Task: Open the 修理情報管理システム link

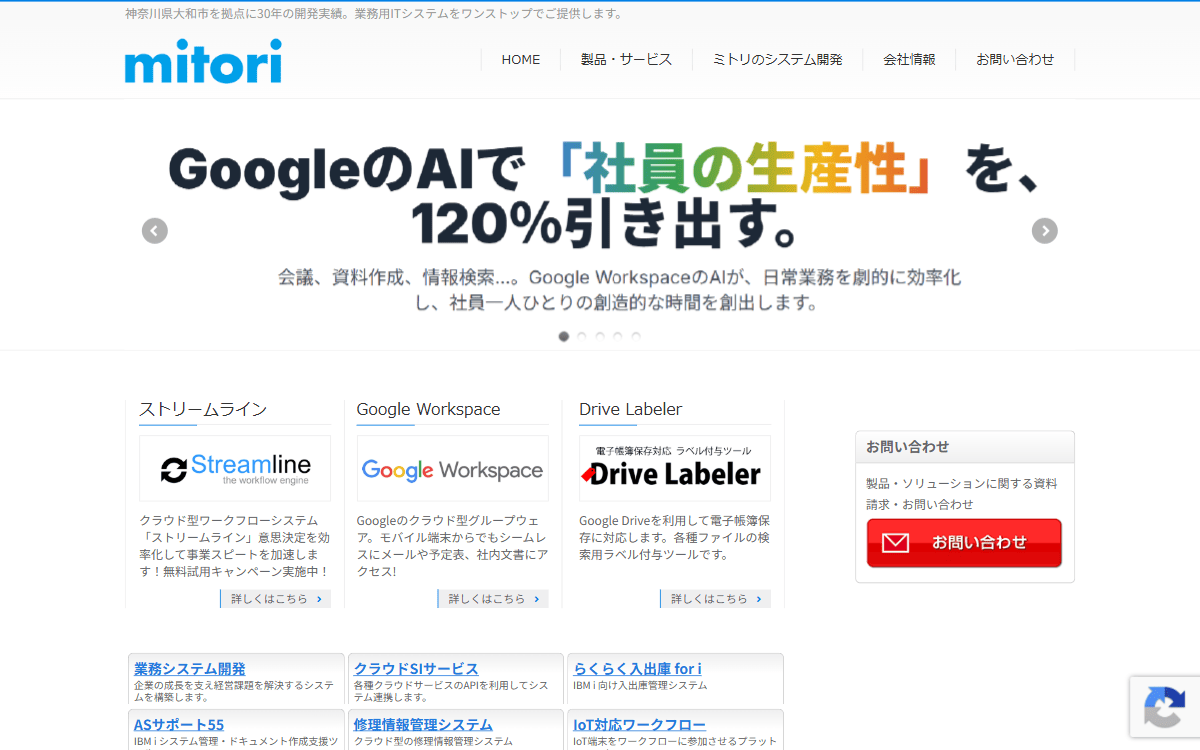Action: 423,725
